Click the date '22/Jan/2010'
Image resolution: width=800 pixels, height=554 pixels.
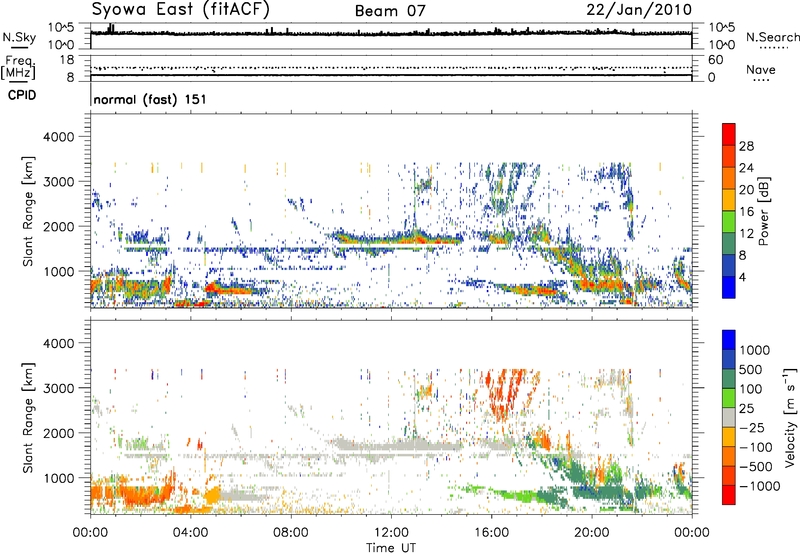point(639,10)
